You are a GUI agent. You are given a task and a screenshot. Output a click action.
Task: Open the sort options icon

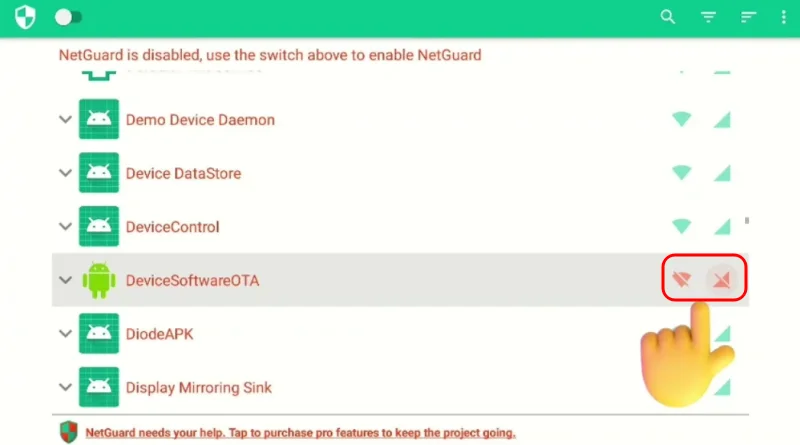748,18
